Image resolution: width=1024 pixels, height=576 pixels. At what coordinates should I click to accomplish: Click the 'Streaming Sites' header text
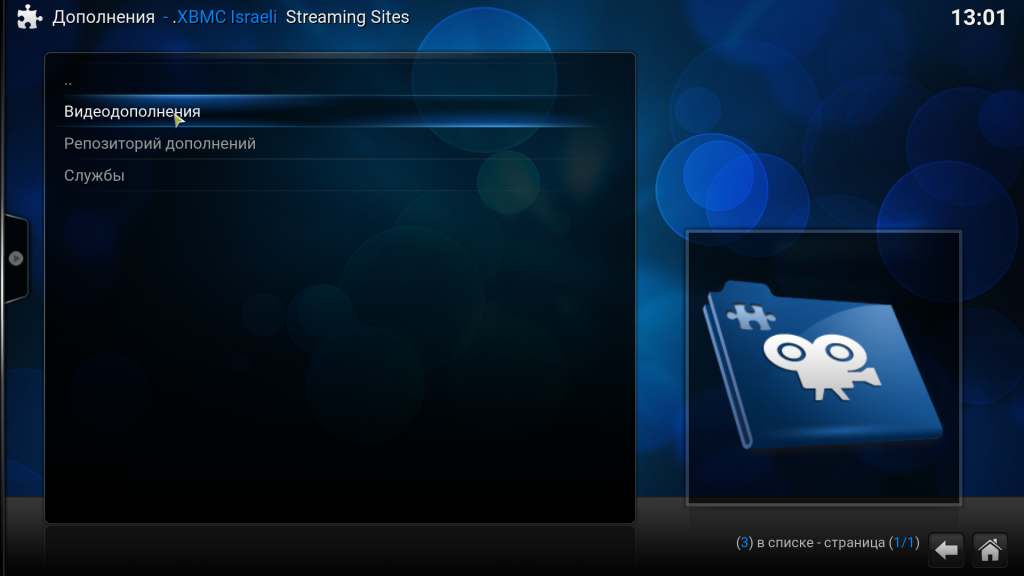coord(347,18)
